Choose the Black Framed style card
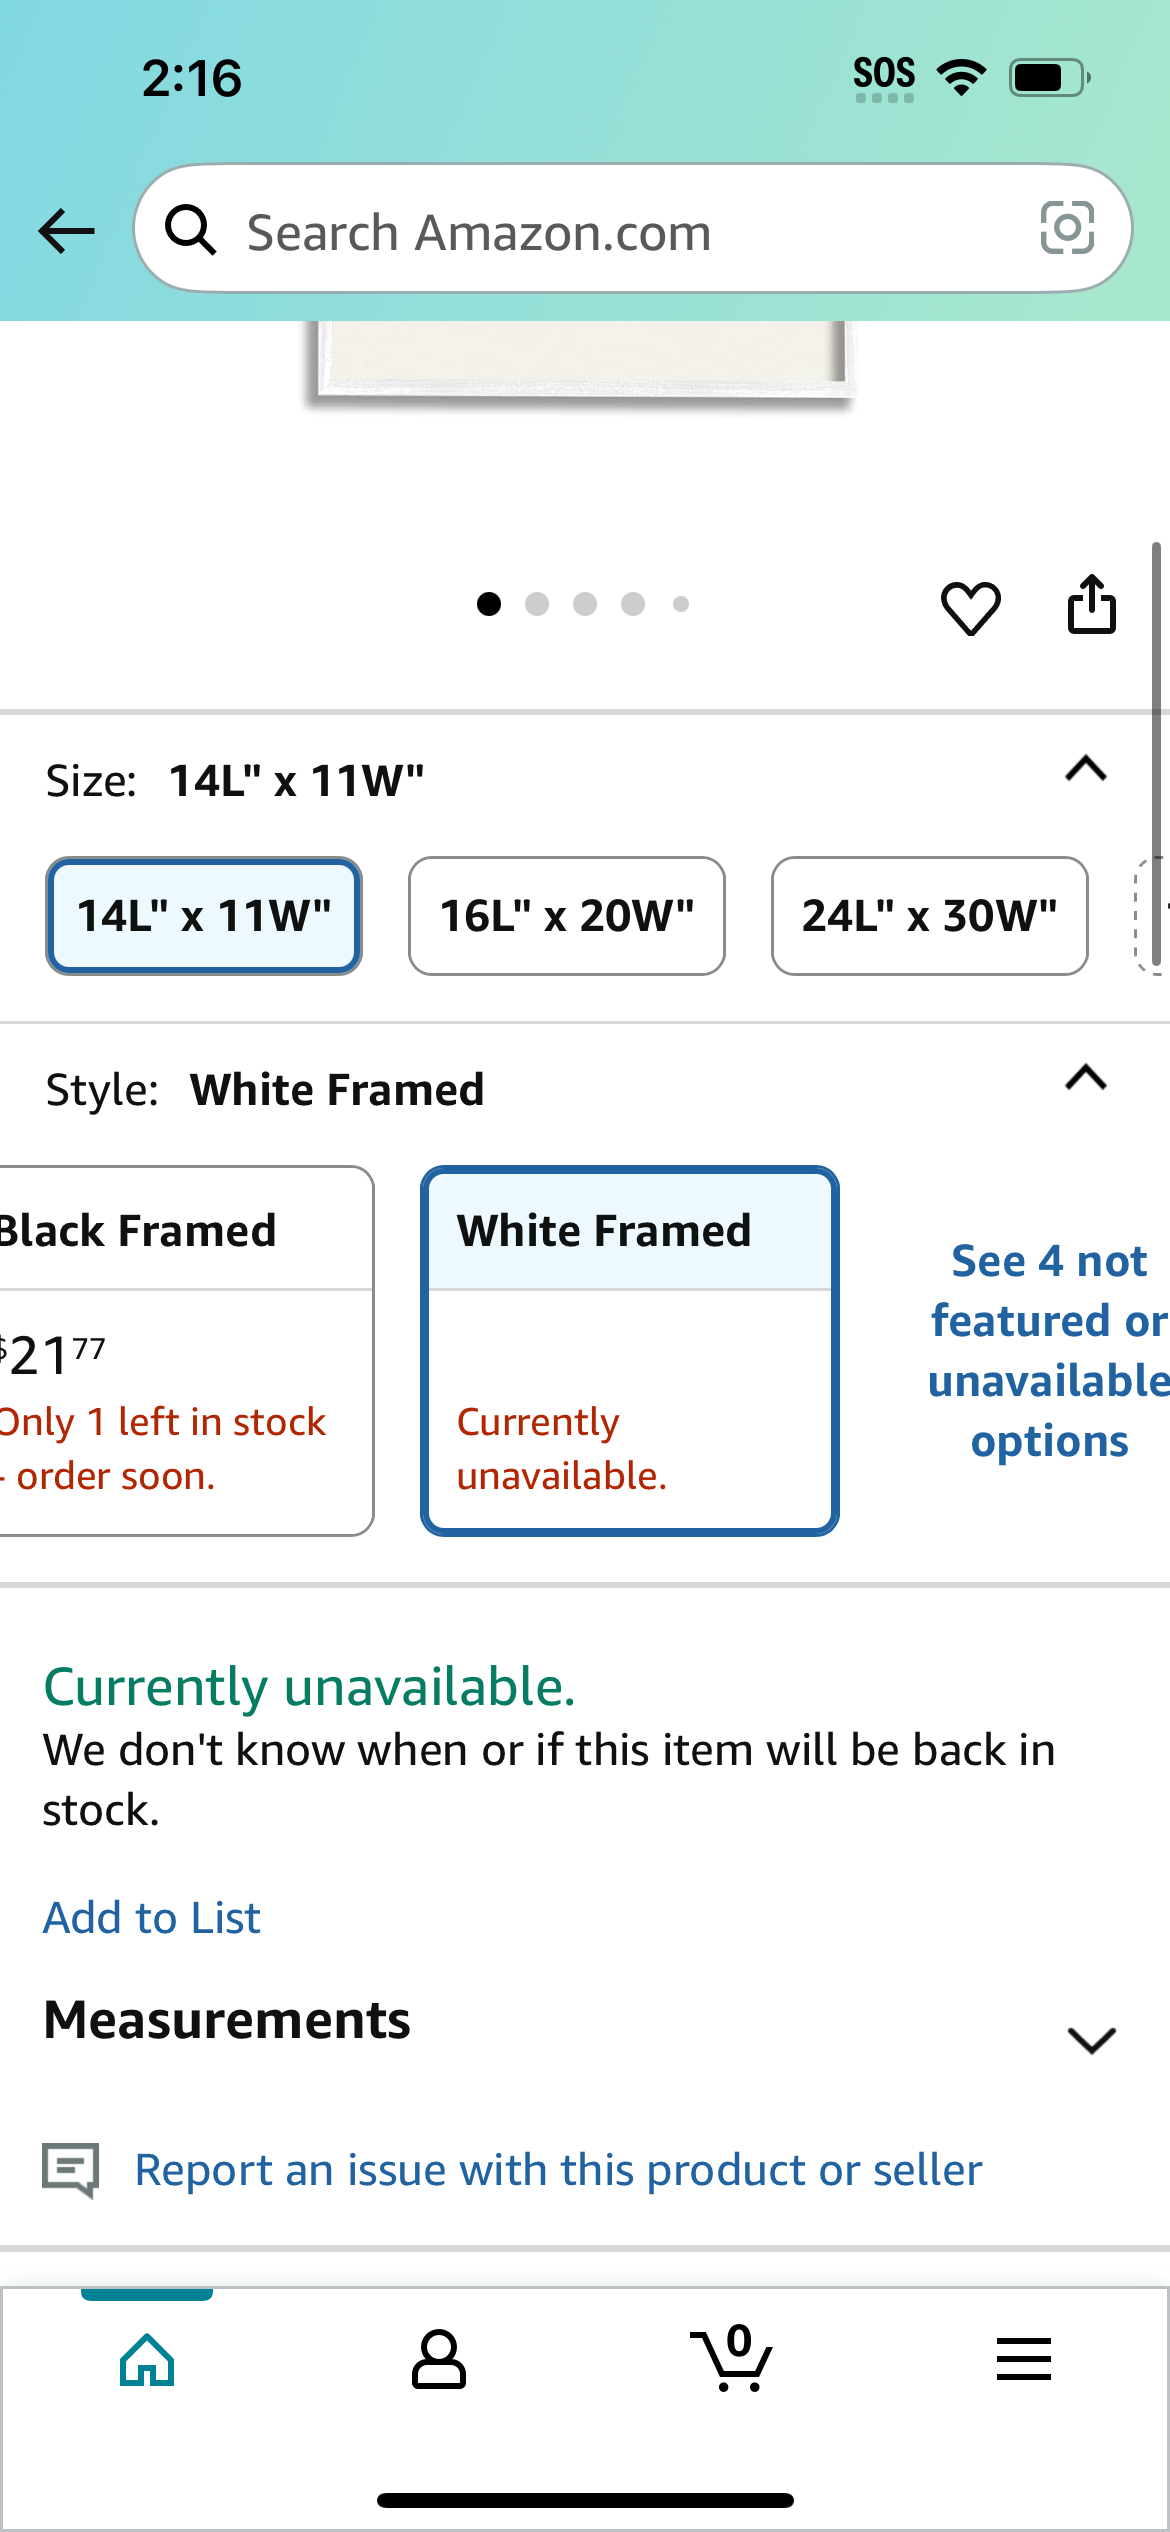 tap(186, 1351)
